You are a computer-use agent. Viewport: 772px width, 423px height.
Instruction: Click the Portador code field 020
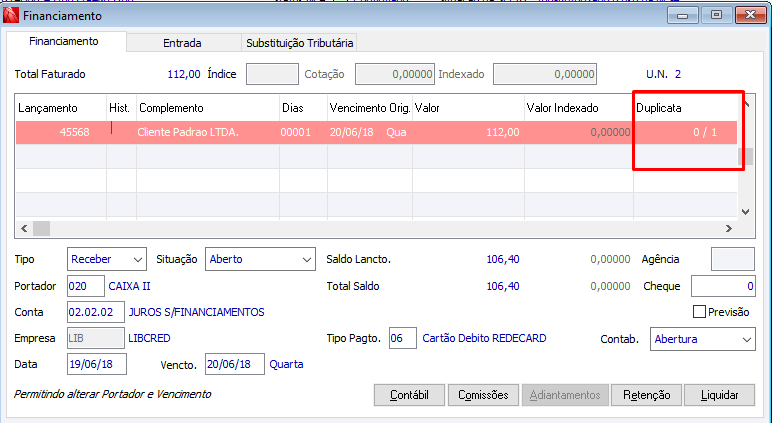coord(86,286)
